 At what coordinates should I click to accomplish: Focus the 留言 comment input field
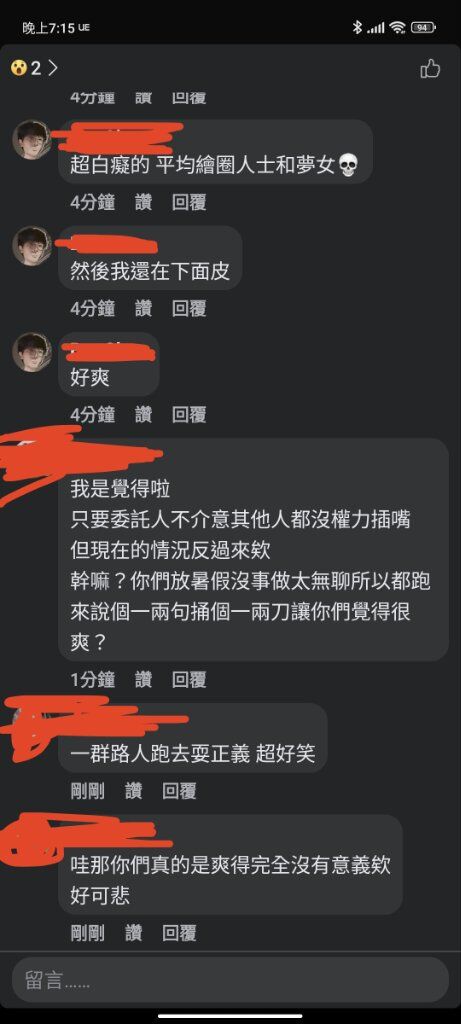pyautogui.click(x=230, y=980)
